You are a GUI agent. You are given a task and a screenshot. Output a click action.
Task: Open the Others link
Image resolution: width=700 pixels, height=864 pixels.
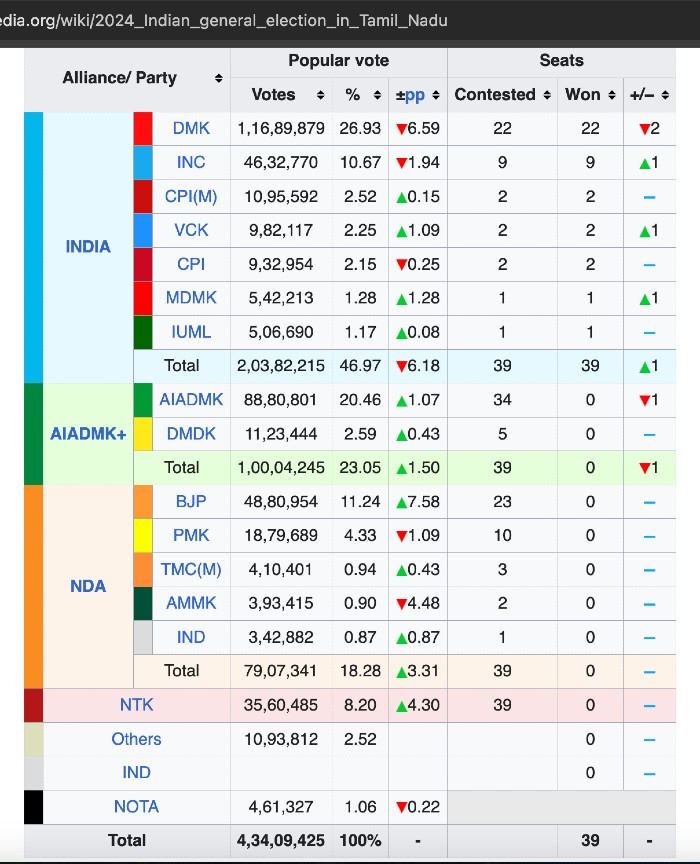point(136,739)
